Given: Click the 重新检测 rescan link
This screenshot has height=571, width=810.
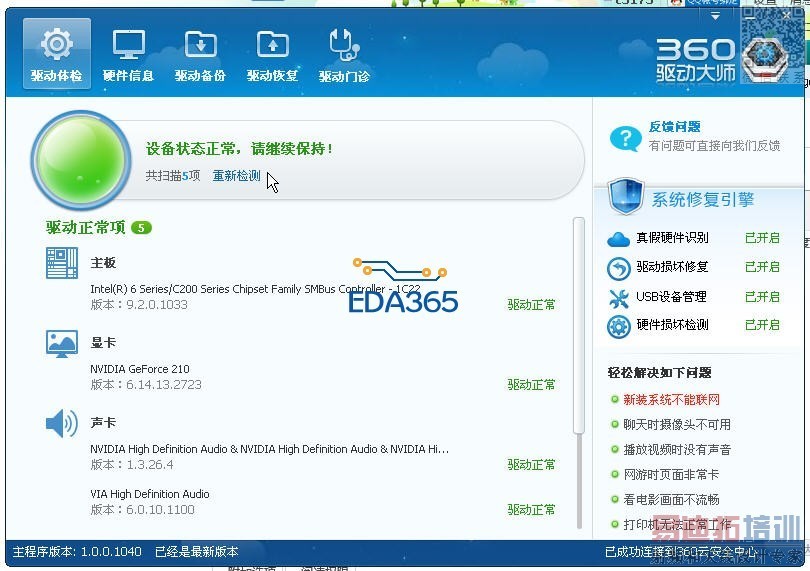Looking at the screenshot, I should [236, 176].
